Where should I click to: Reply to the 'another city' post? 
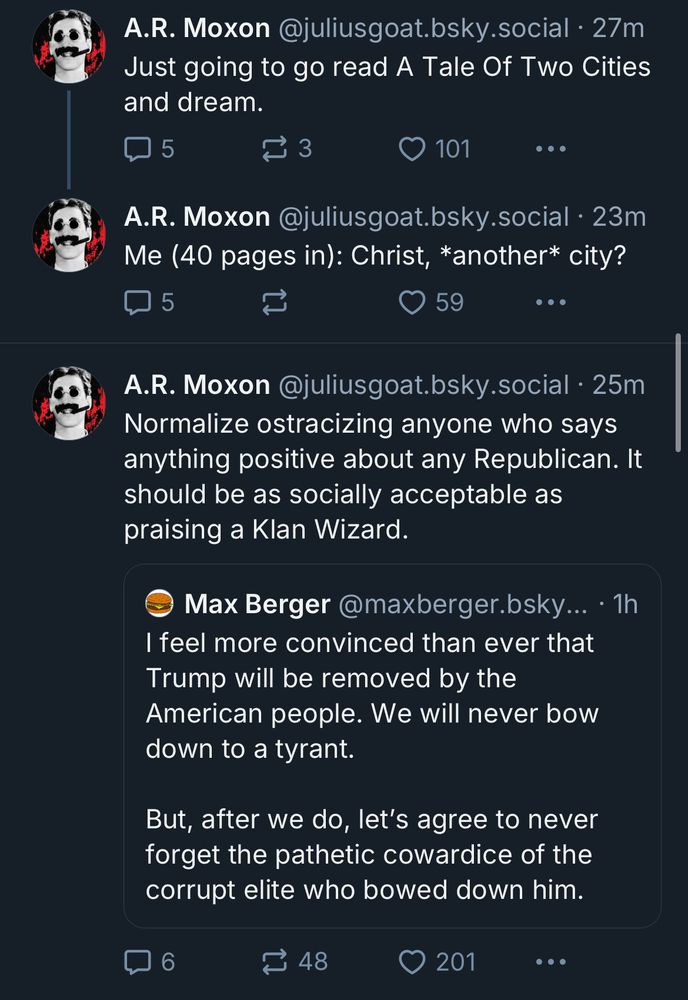[136, 302]
